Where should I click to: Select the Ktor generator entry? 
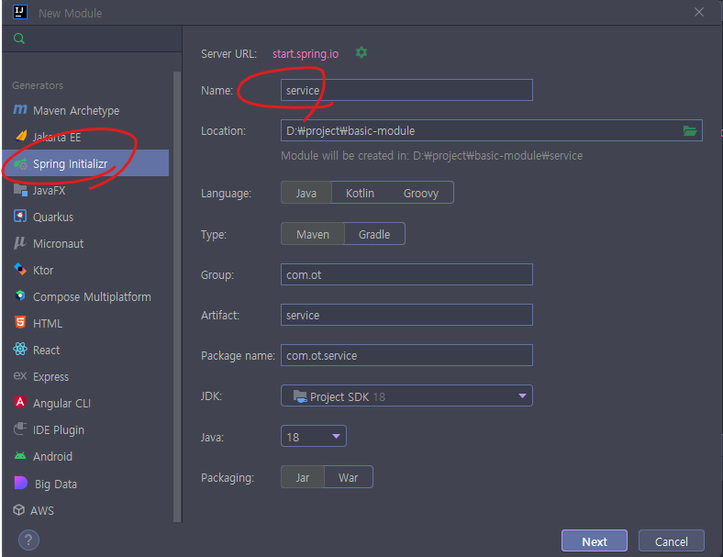86,270
